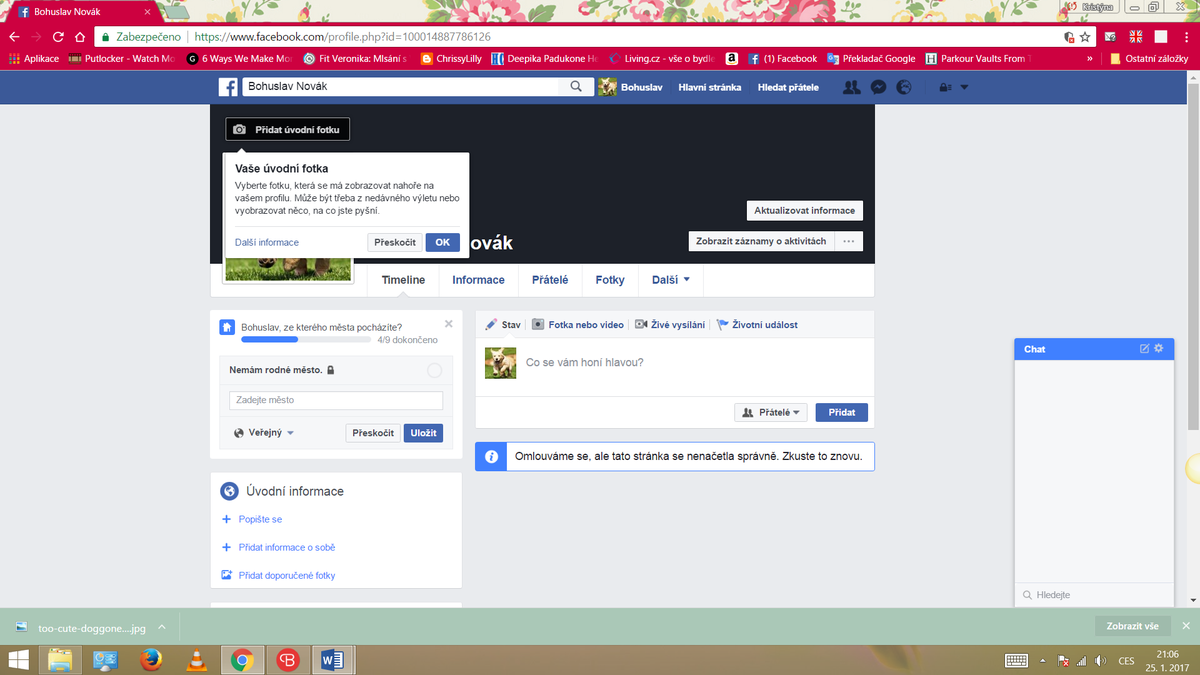Image resolution: width=1200 pixels, height=675 pixels.
Task: Select the 'Nemám rodné město' radio button
Action: pyautogui.click(x=434, y=370)
